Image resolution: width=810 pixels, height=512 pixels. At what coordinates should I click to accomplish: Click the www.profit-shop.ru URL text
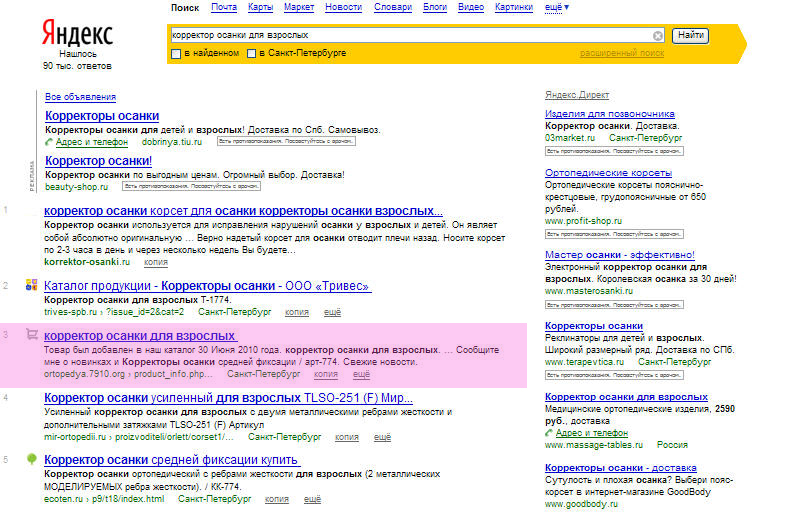point(583,221)
